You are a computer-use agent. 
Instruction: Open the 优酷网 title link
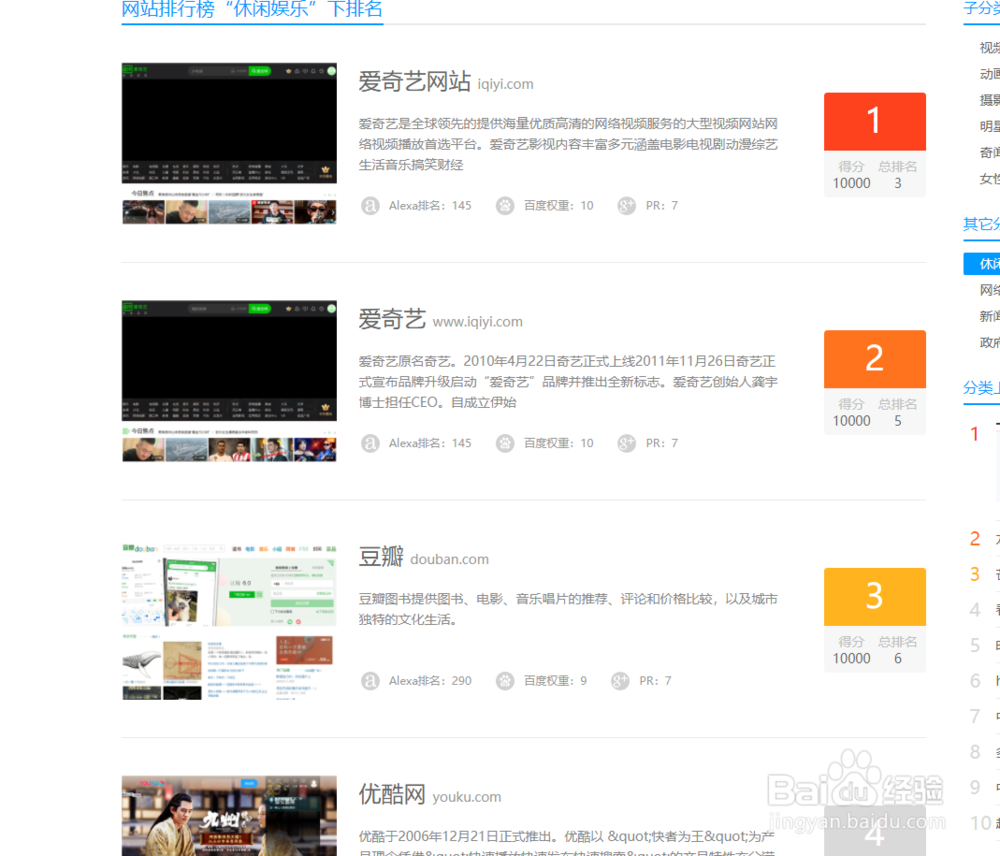392,794
